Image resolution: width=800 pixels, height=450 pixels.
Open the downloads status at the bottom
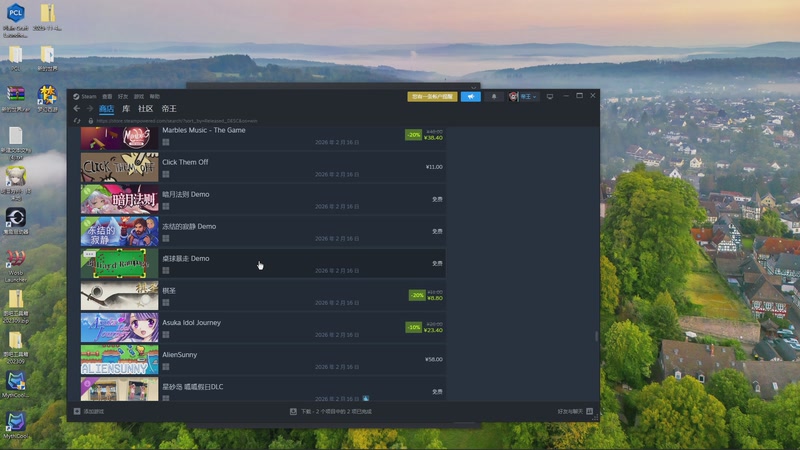[331, 412]
